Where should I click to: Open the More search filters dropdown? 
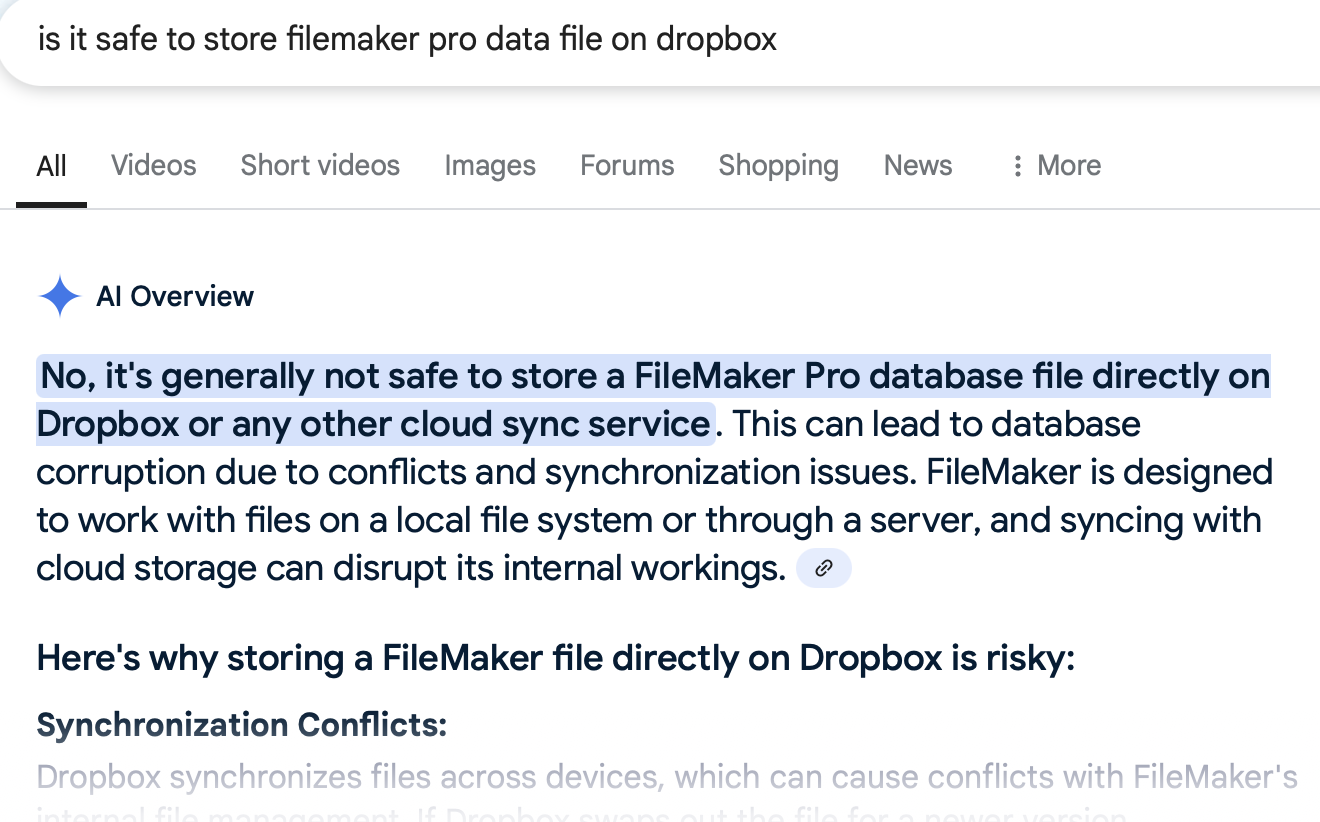coord(1056,166)
